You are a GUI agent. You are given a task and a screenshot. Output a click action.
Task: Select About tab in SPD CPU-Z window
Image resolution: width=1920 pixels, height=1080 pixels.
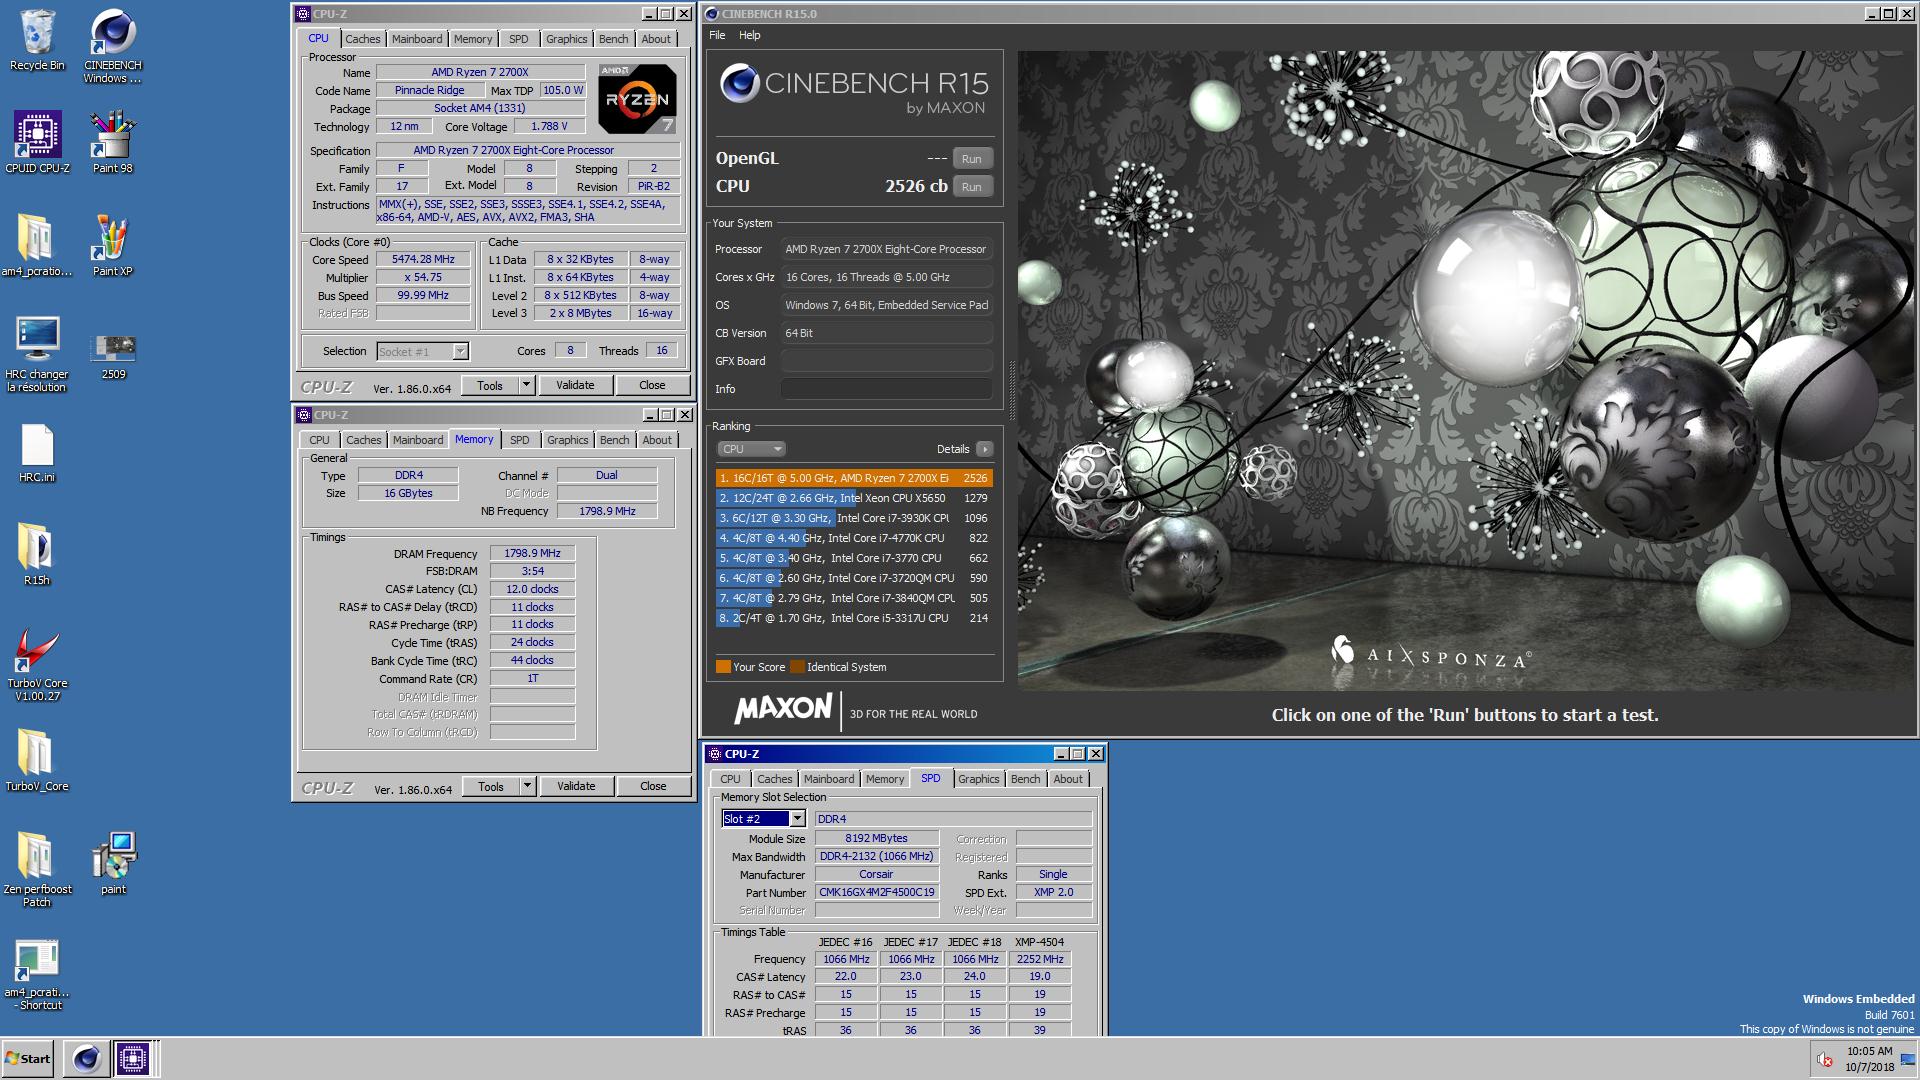pos(1067,779)
